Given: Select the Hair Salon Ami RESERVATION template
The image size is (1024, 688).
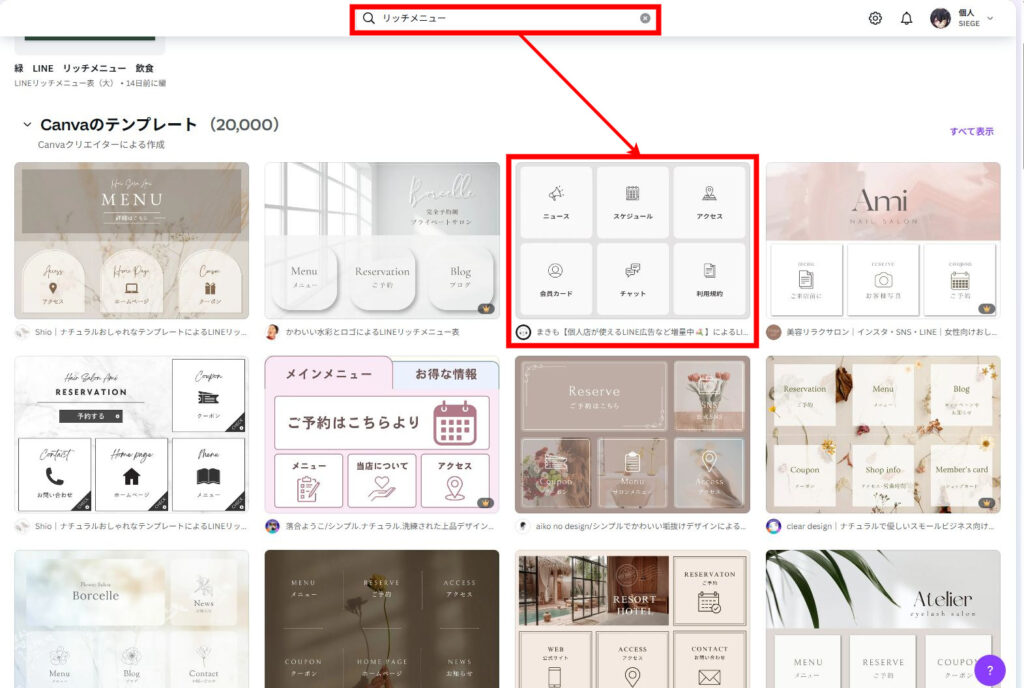Looking at the screenshot, I should (131, 434).
